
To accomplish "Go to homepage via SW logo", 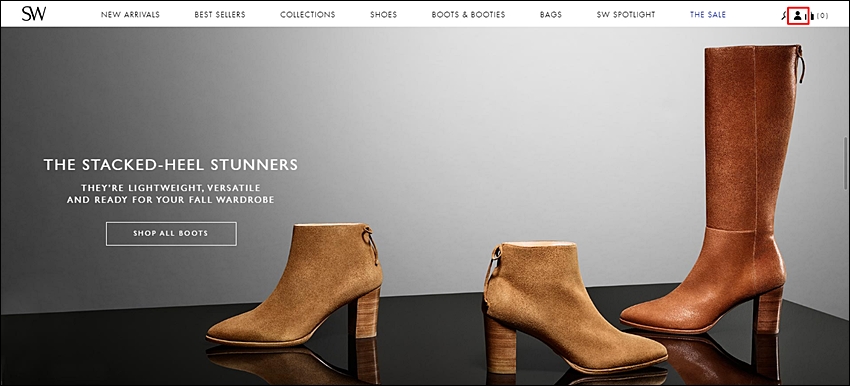I will (34, 14).
